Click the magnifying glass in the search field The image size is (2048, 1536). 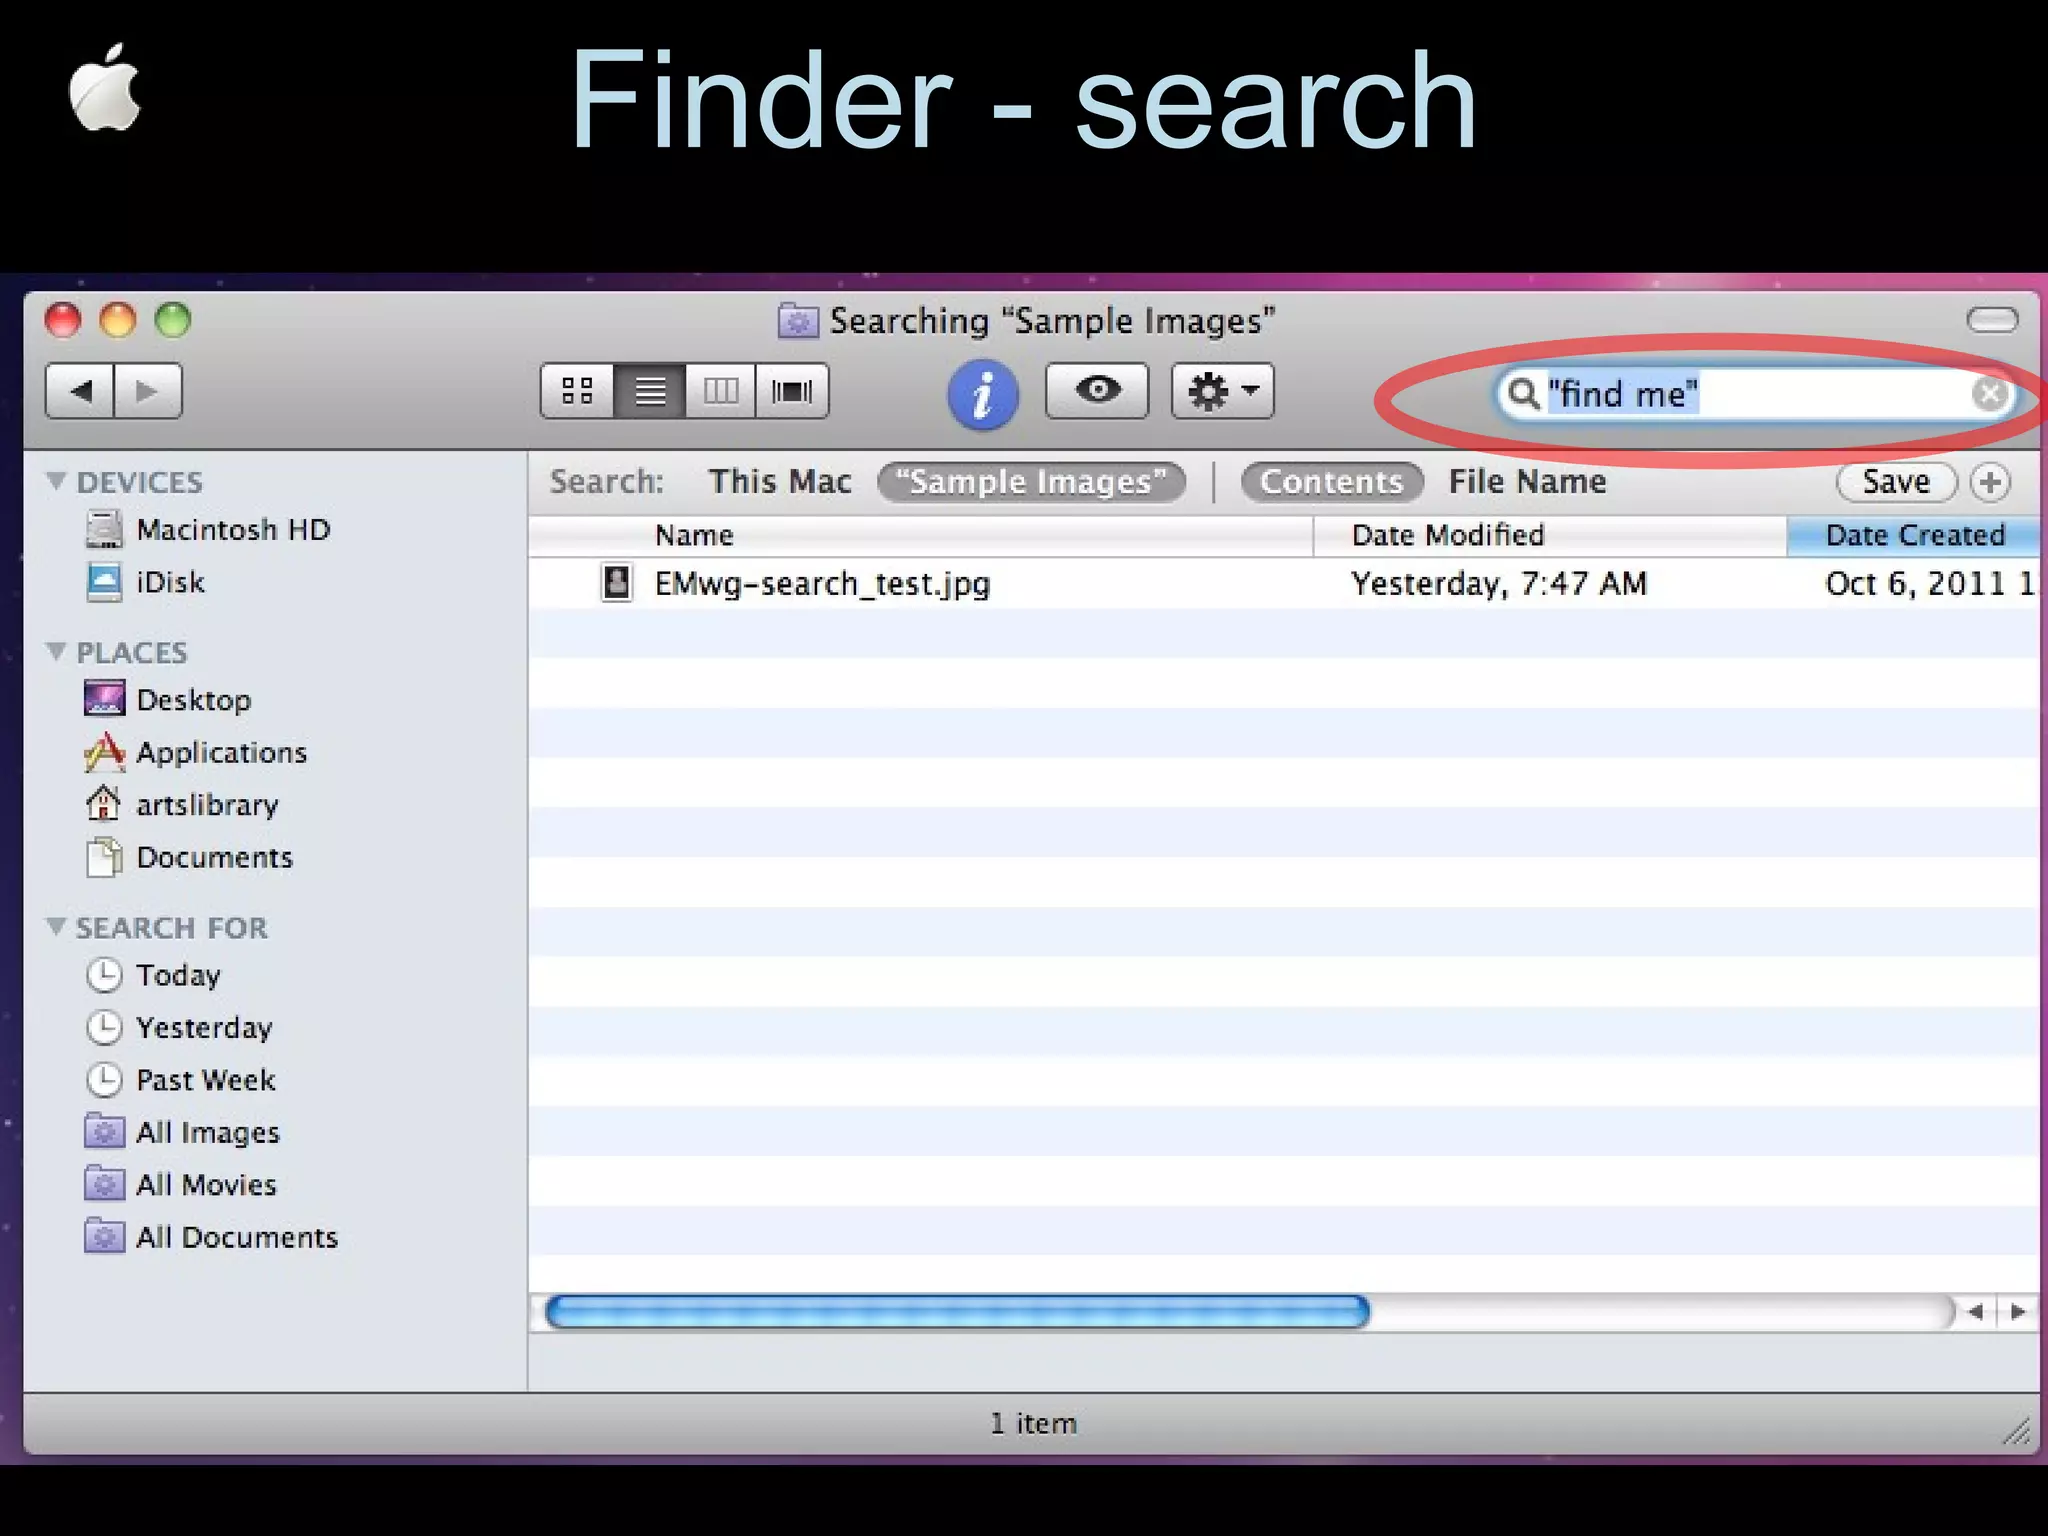pos(1523,394)
